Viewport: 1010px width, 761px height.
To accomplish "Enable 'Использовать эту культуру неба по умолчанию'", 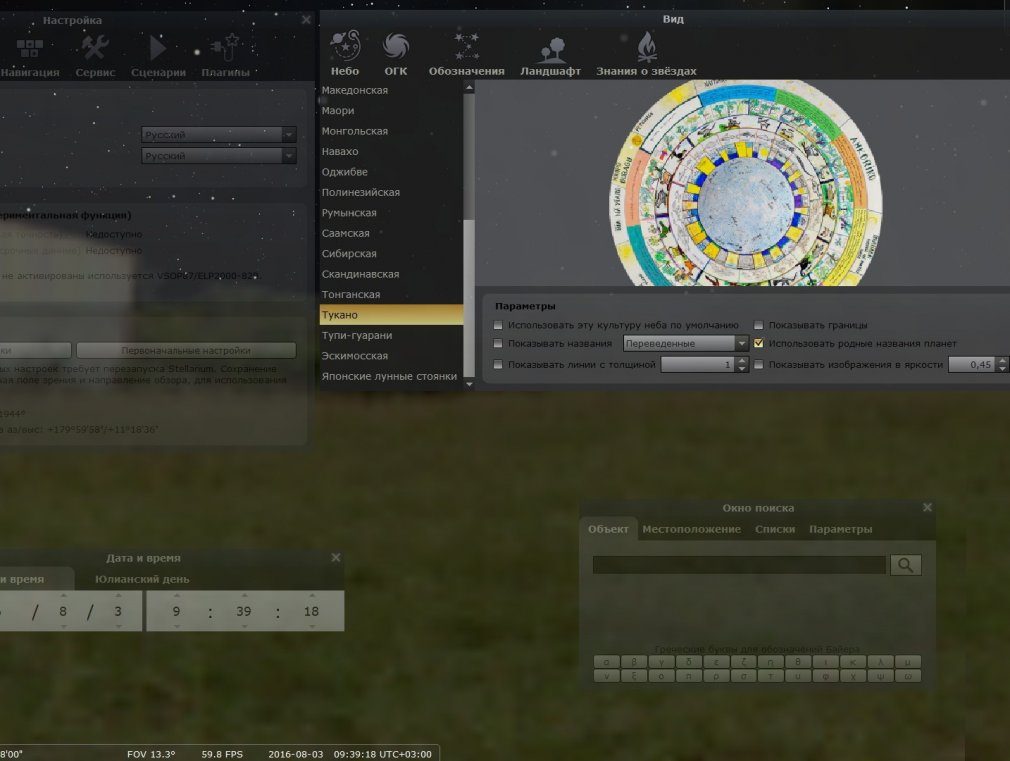I will tap(498, 325).
